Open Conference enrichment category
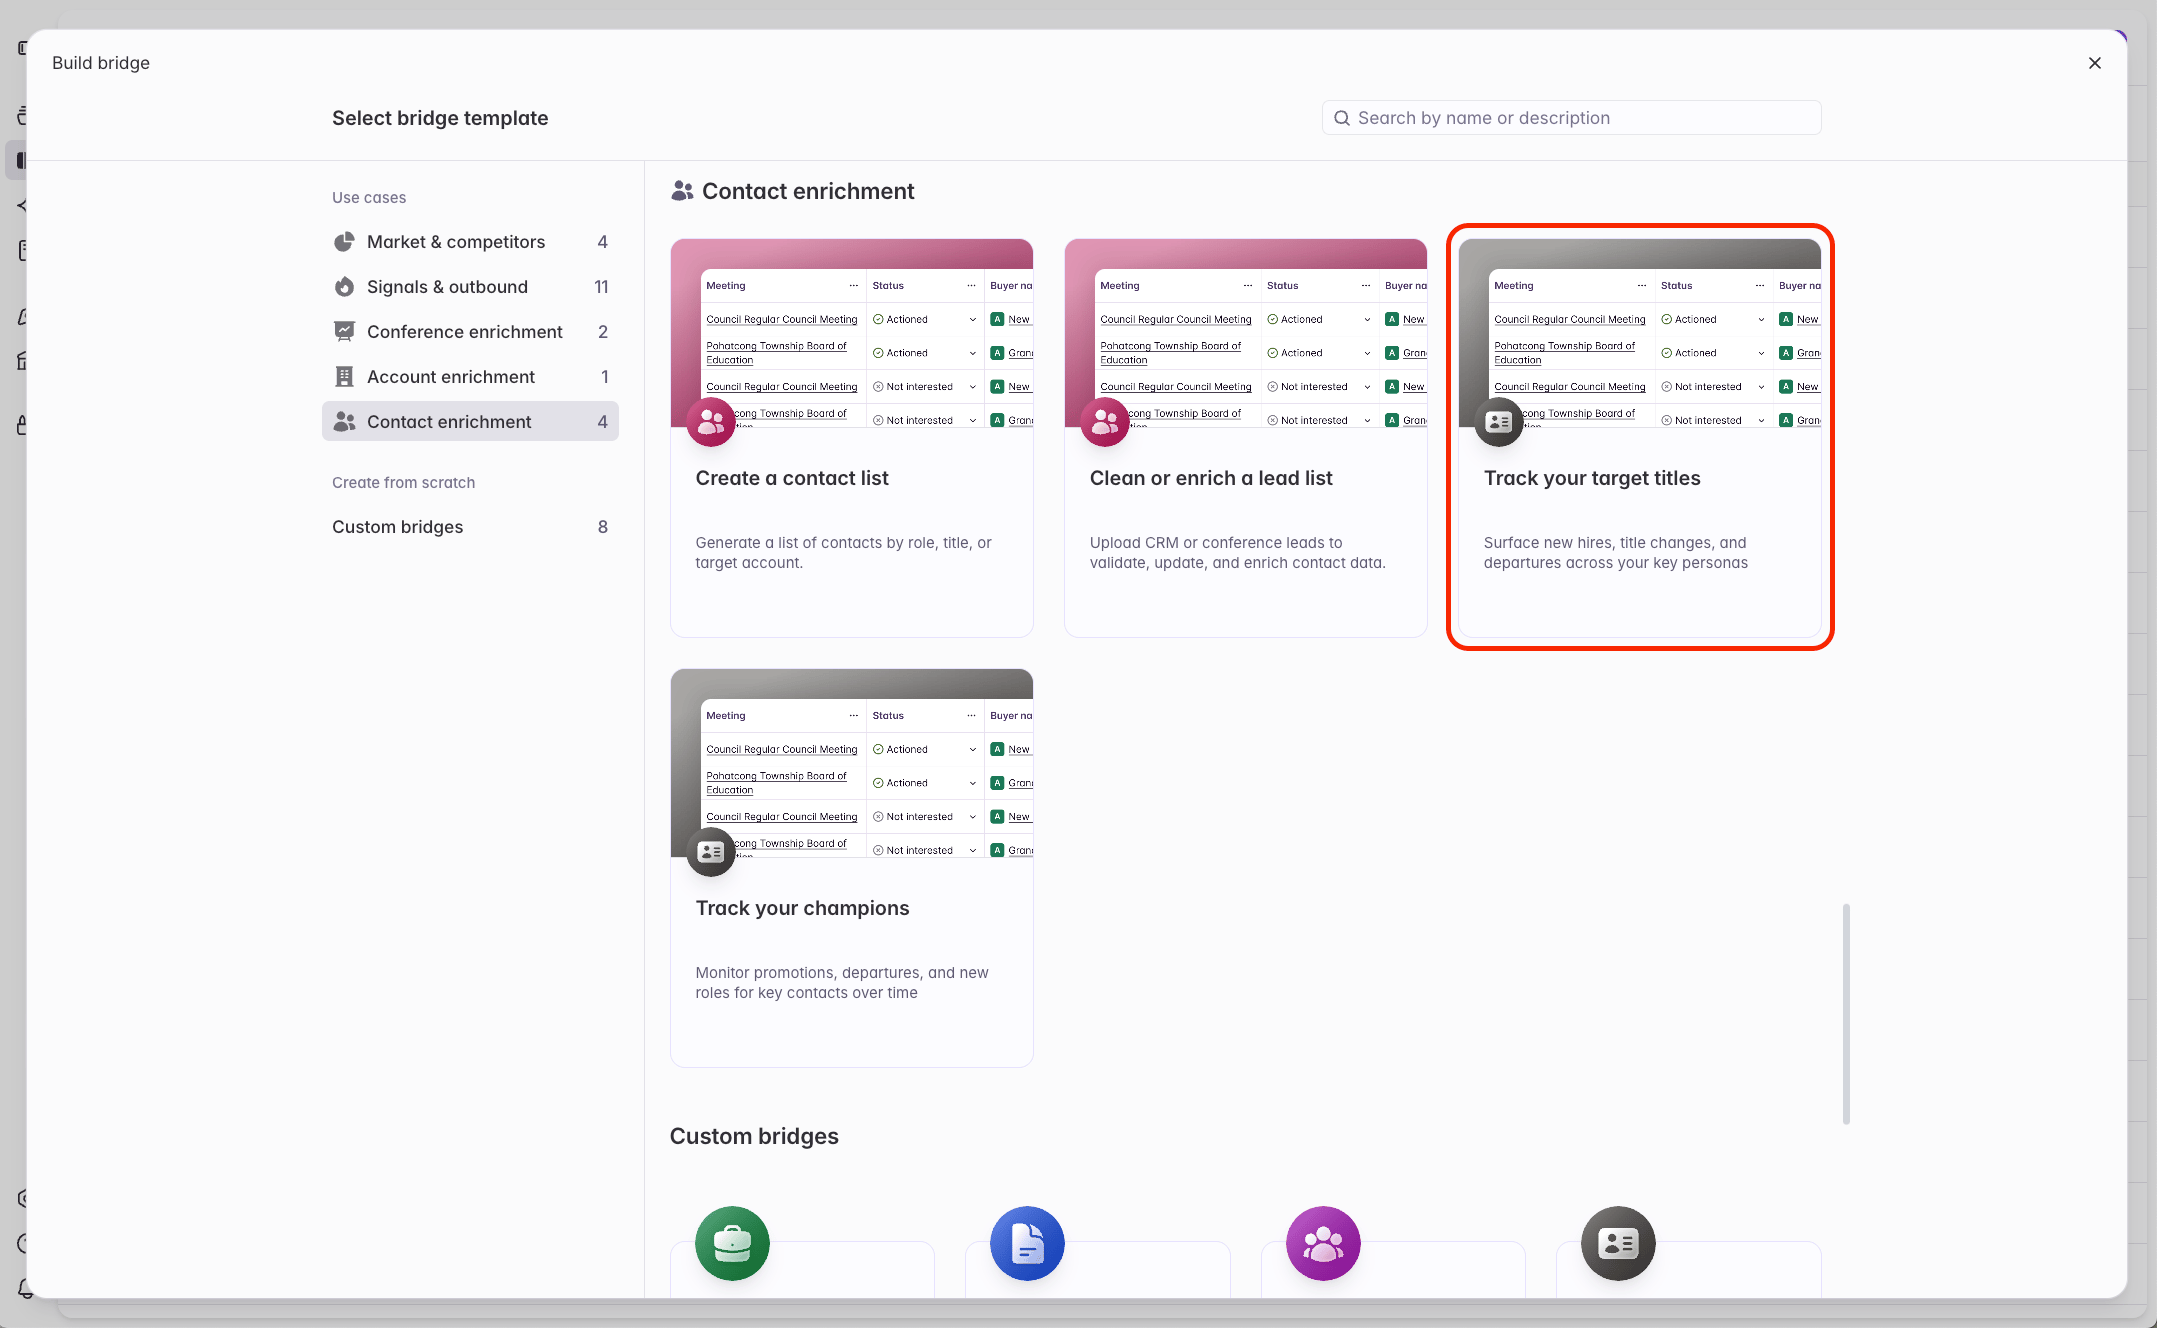Viewport: 2157px width, 1328px height. [x=470, y=332]
